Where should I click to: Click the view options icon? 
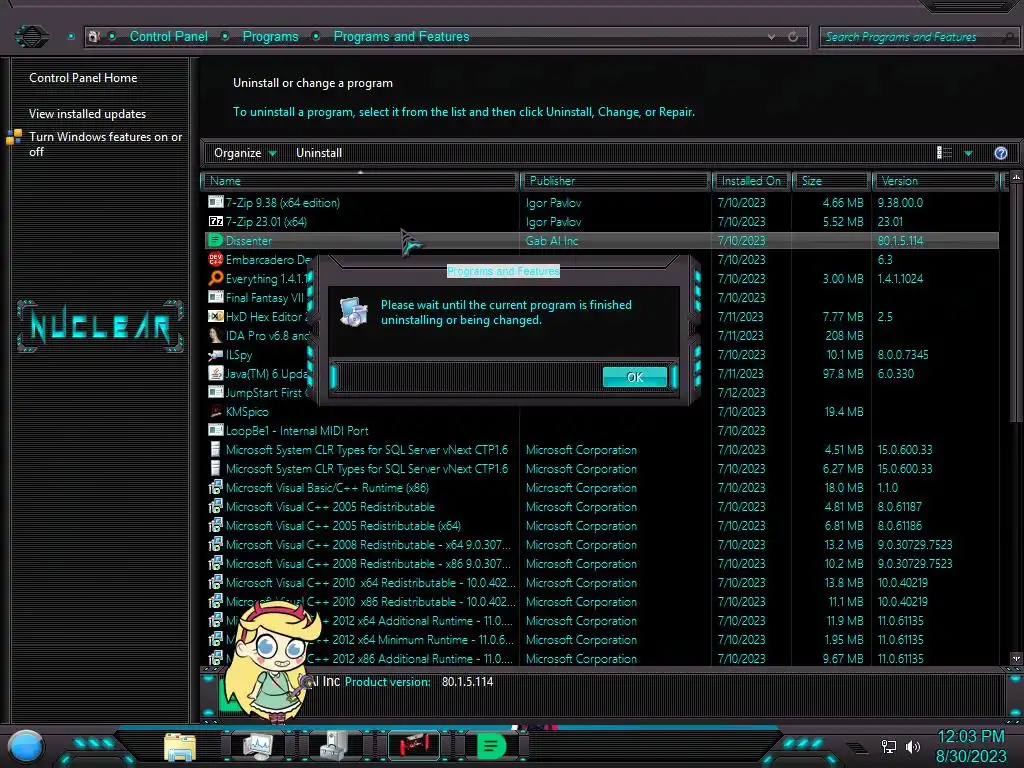pos(944,153)
